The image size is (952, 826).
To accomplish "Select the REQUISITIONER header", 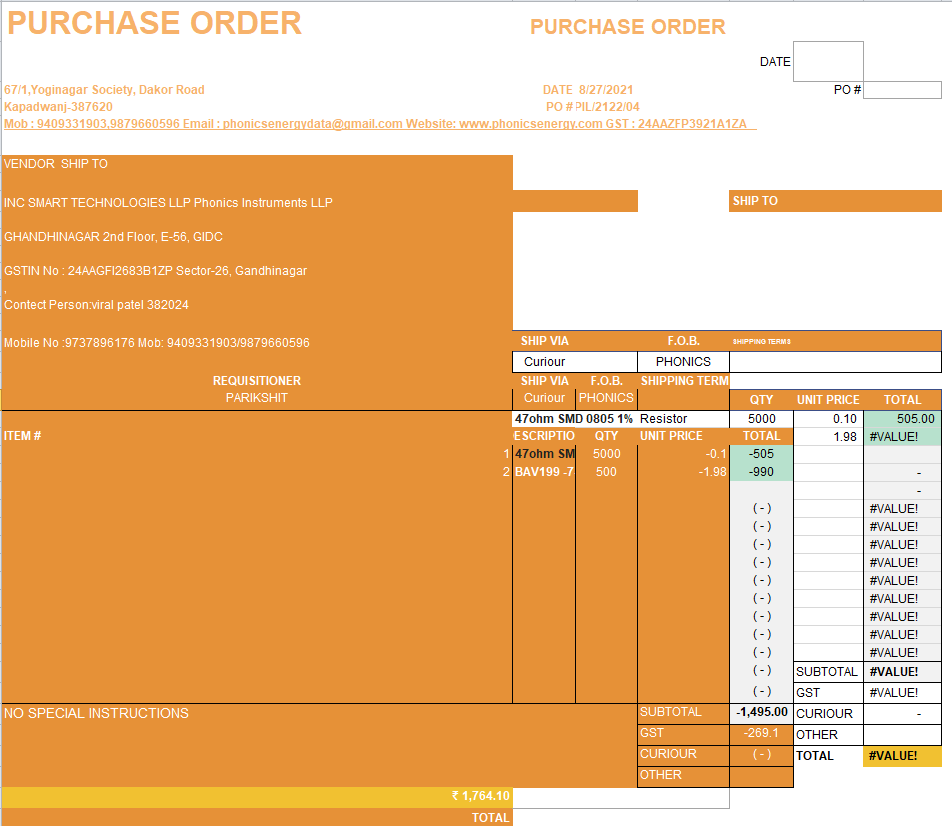I will 257,381.
